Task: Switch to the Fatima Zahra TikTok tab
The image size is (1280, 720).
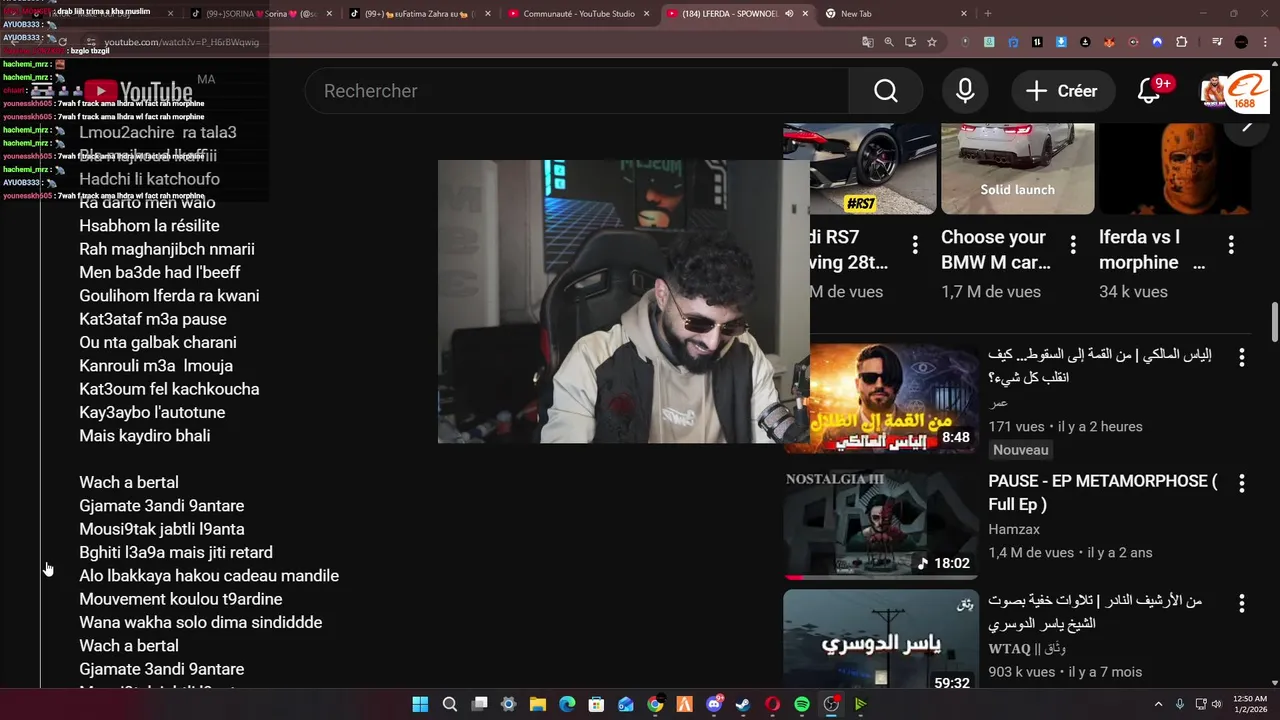Action: tap(418, 14)
